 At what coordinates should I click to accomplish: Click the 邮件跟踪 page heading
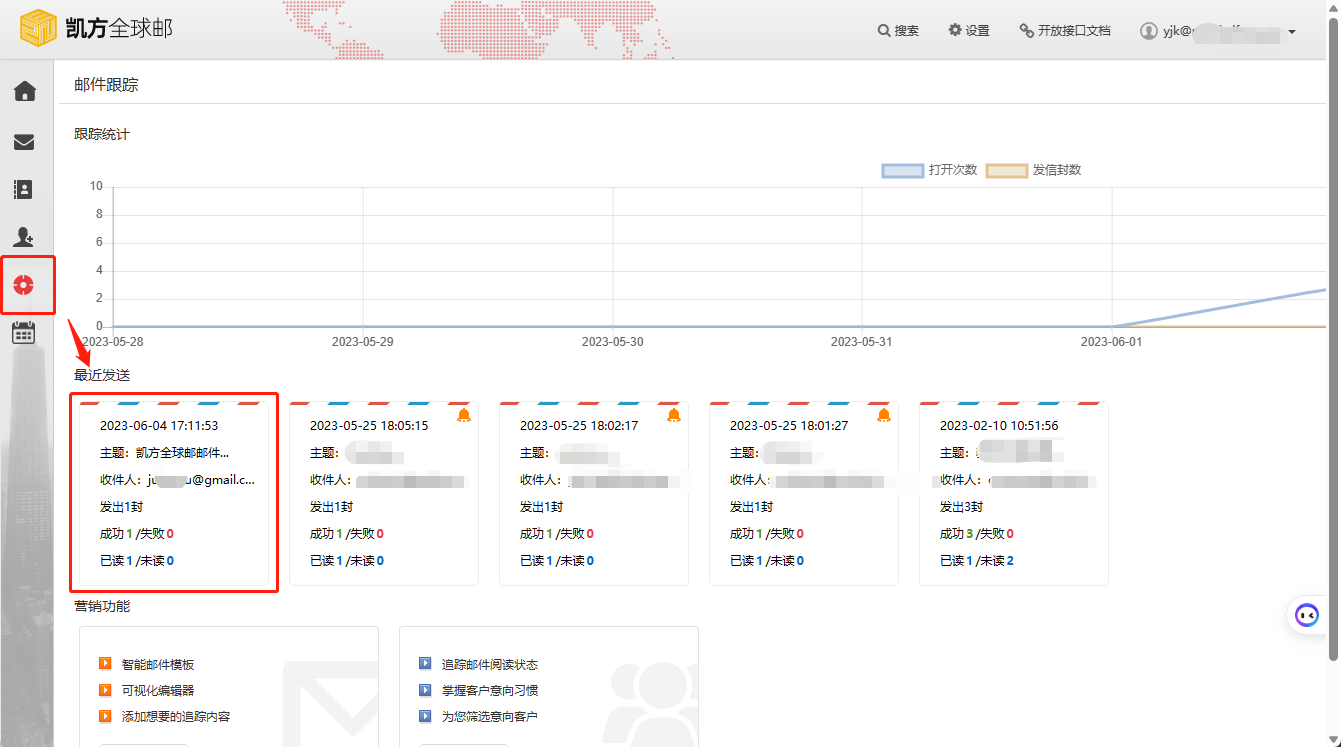(106, 85)
